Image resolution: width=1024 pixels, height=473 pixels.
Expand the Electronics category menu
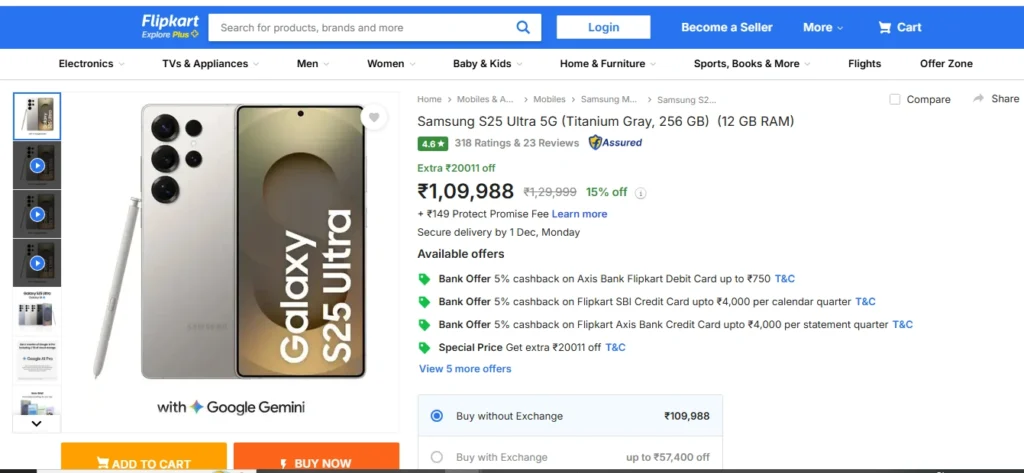tap(91, 64)
